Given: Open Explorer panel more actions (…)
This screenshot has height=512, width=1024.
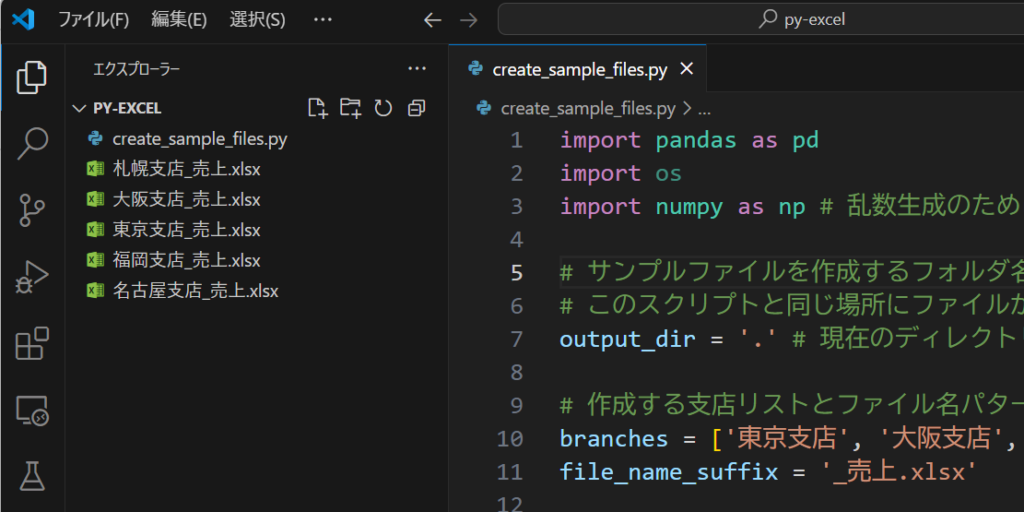Looking at the screenshot, I should [x=417, y=69].
